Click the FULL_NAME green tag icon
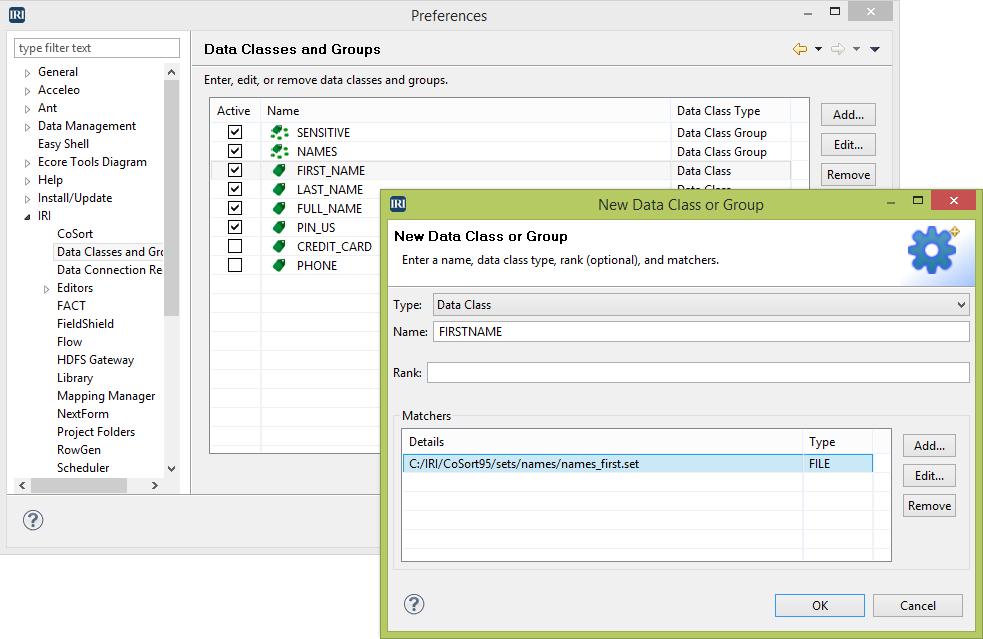 [280, 208]
